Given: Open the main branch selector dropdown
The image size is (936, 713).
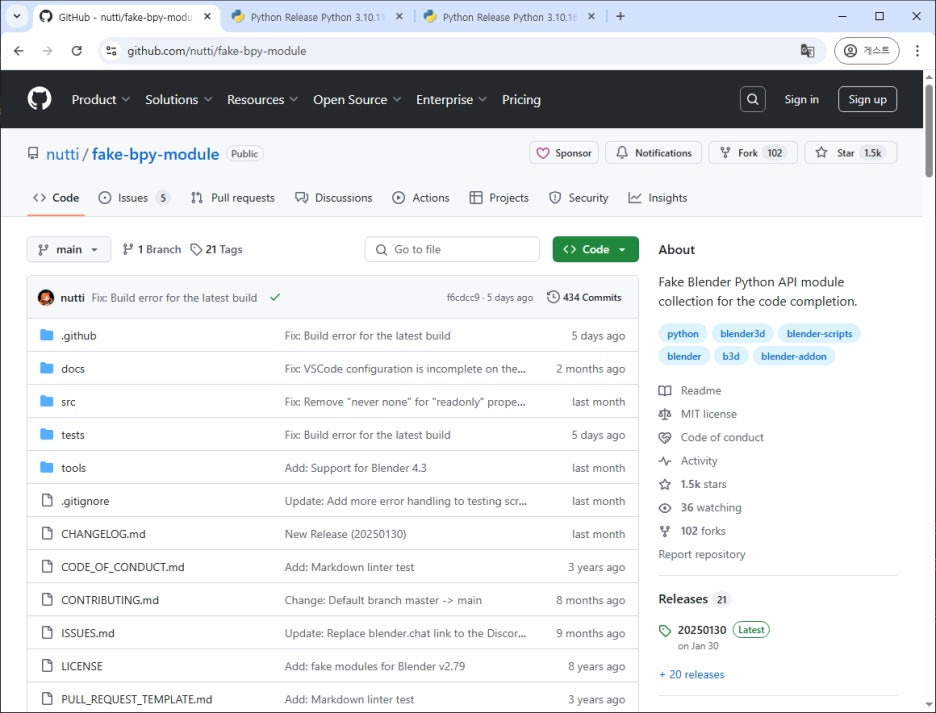Looking at the screenshot, I should click(x=69, y=249).
